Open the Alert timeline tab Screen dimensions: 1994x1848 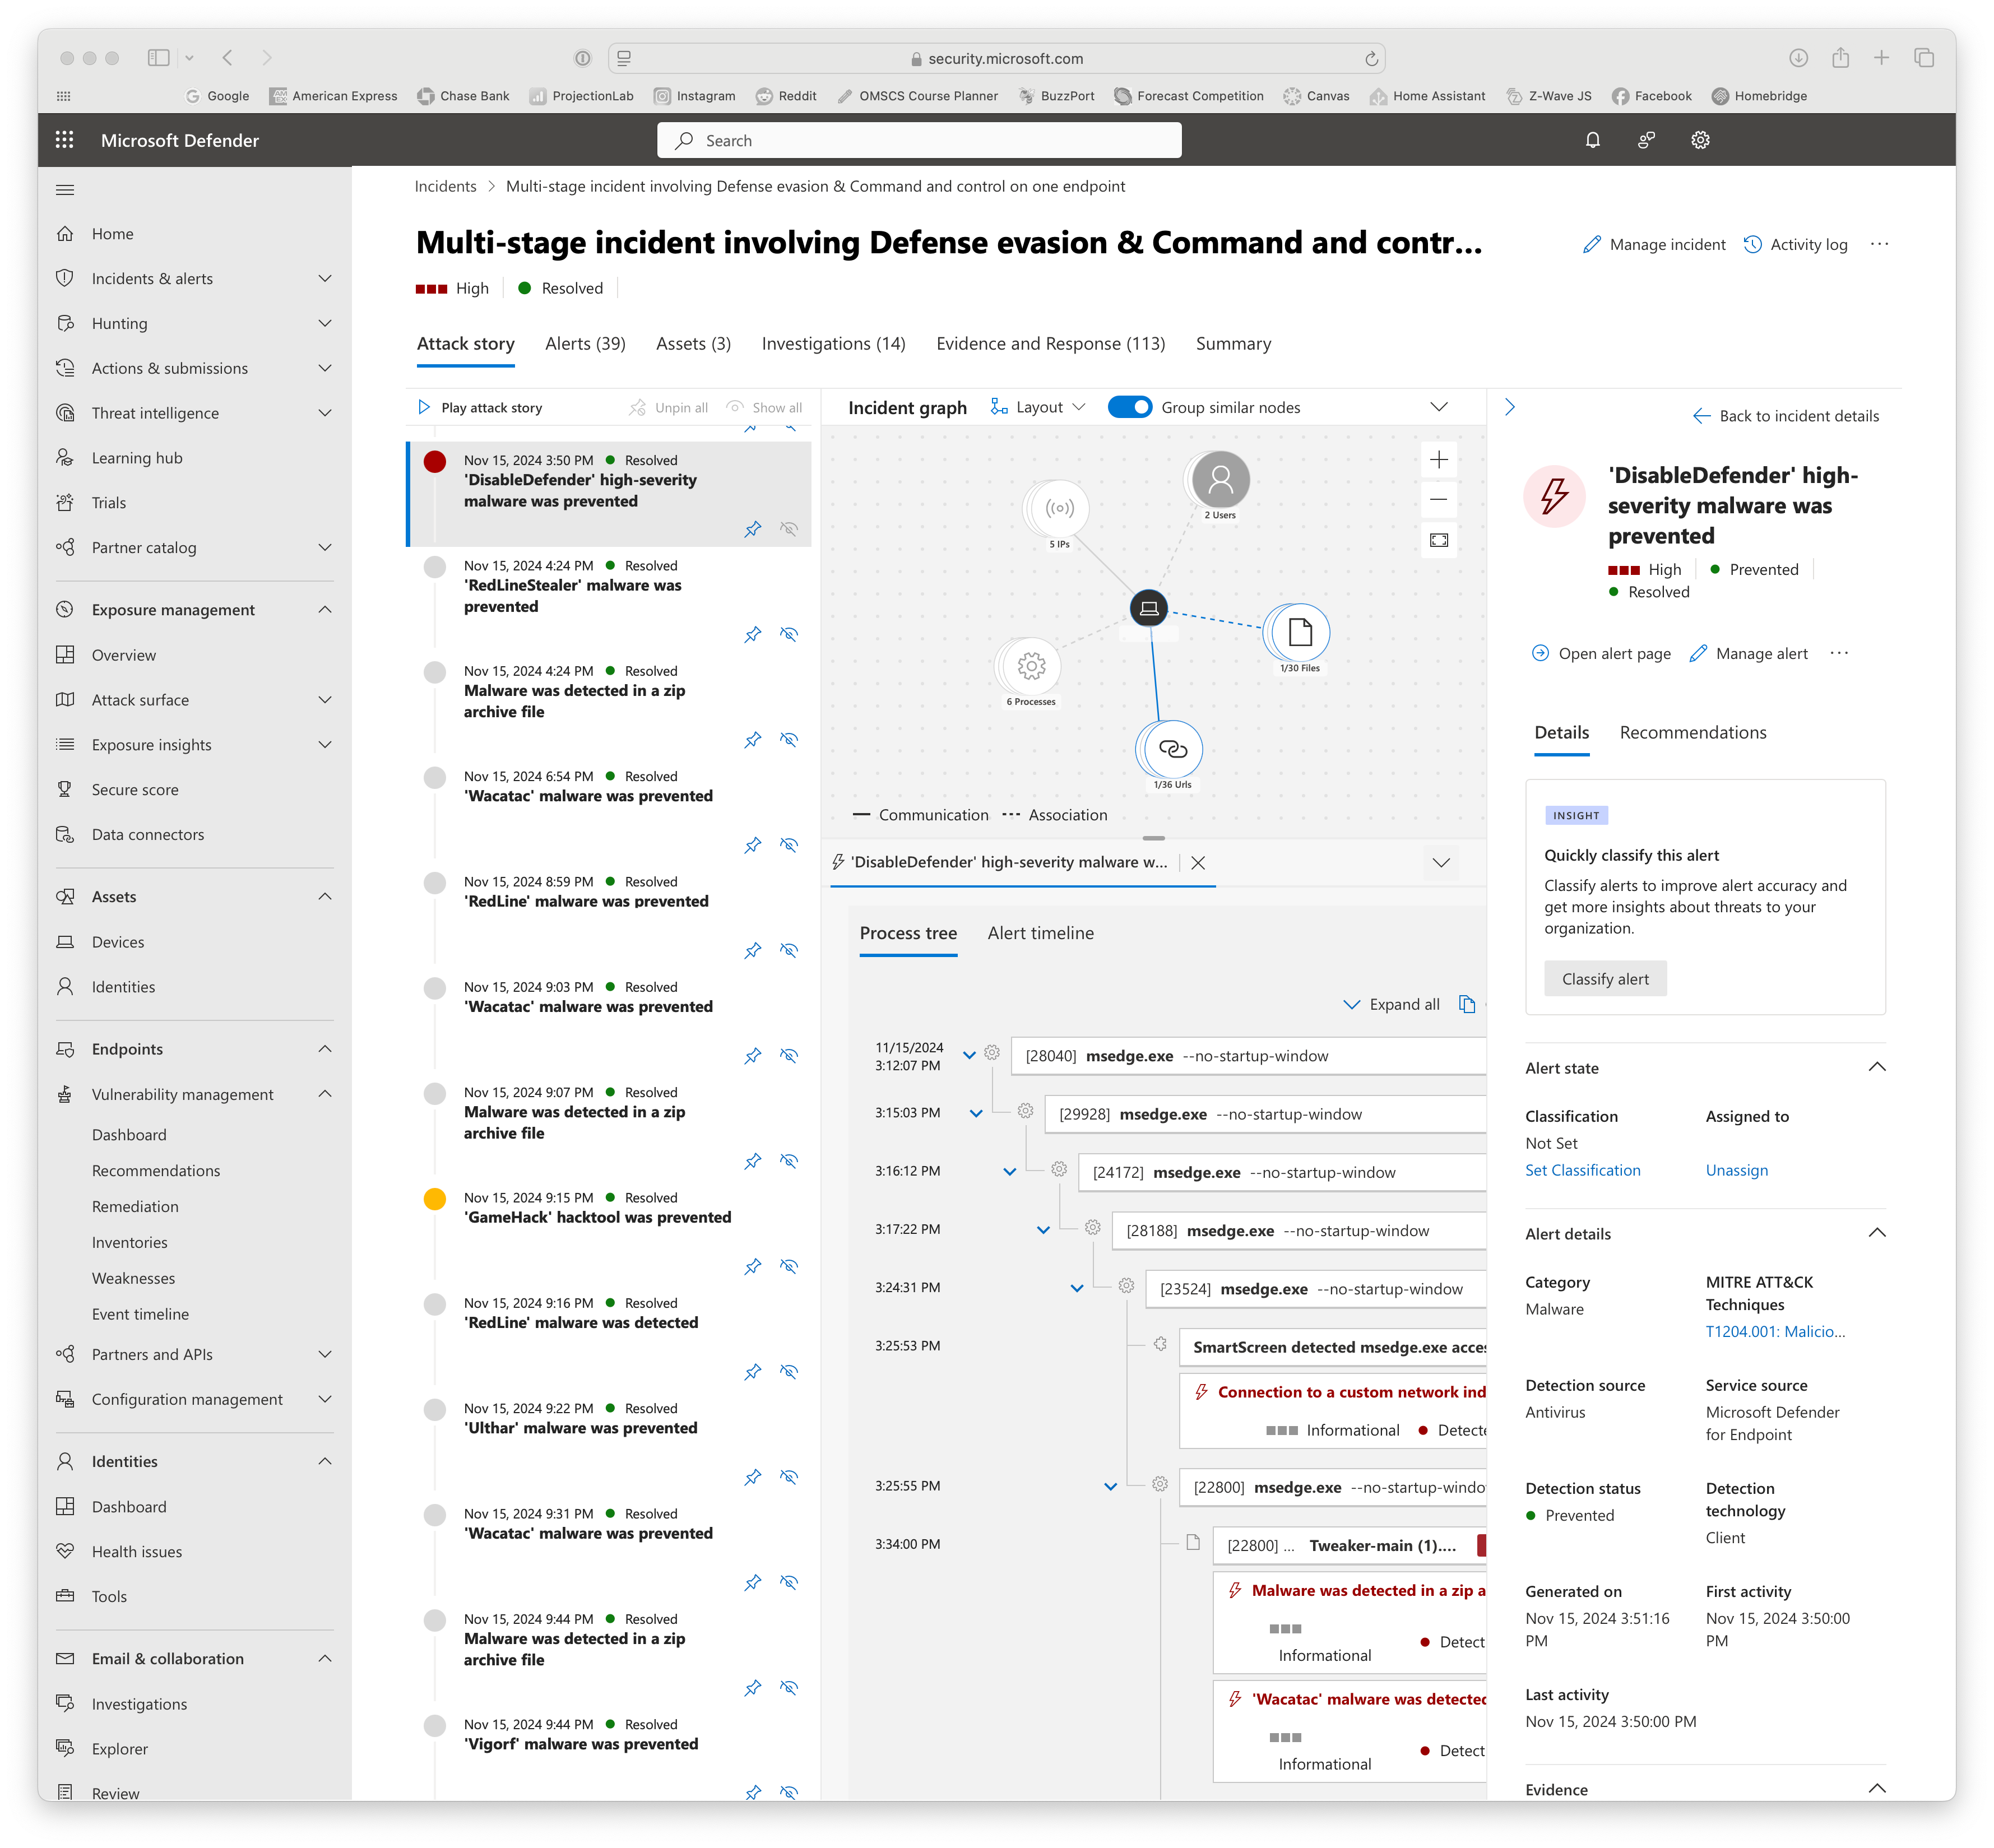coord(1040,933)
